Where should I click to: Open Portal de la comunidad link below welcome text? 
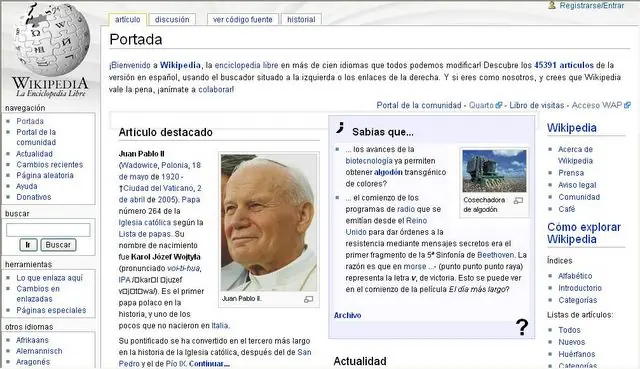(418, 105)
